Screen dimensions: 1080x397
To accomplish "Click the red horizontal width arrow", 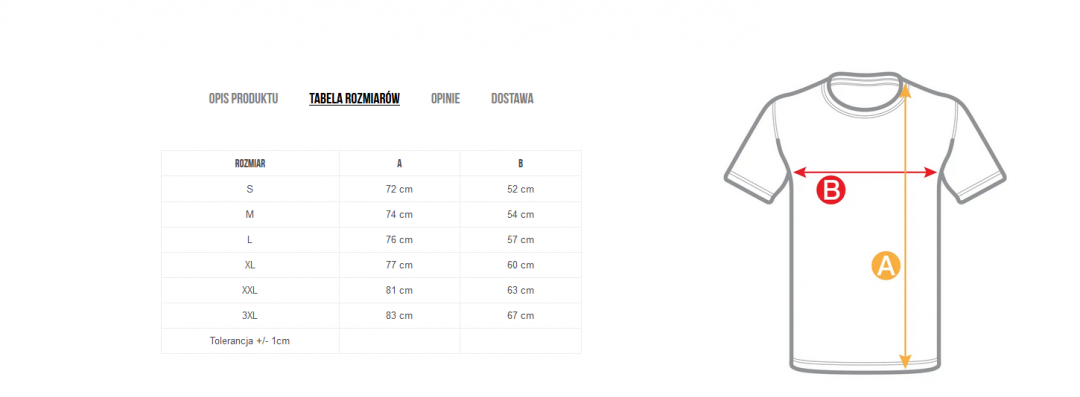I will (x=866, y=172).
